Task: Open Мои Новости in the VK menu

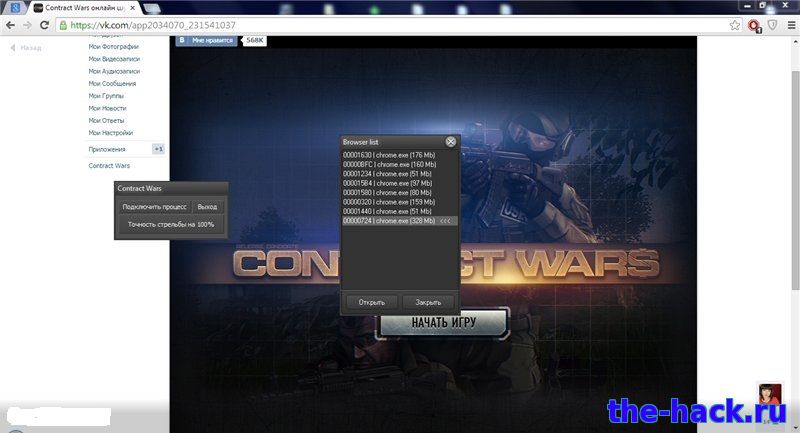Action: point(107,108)
